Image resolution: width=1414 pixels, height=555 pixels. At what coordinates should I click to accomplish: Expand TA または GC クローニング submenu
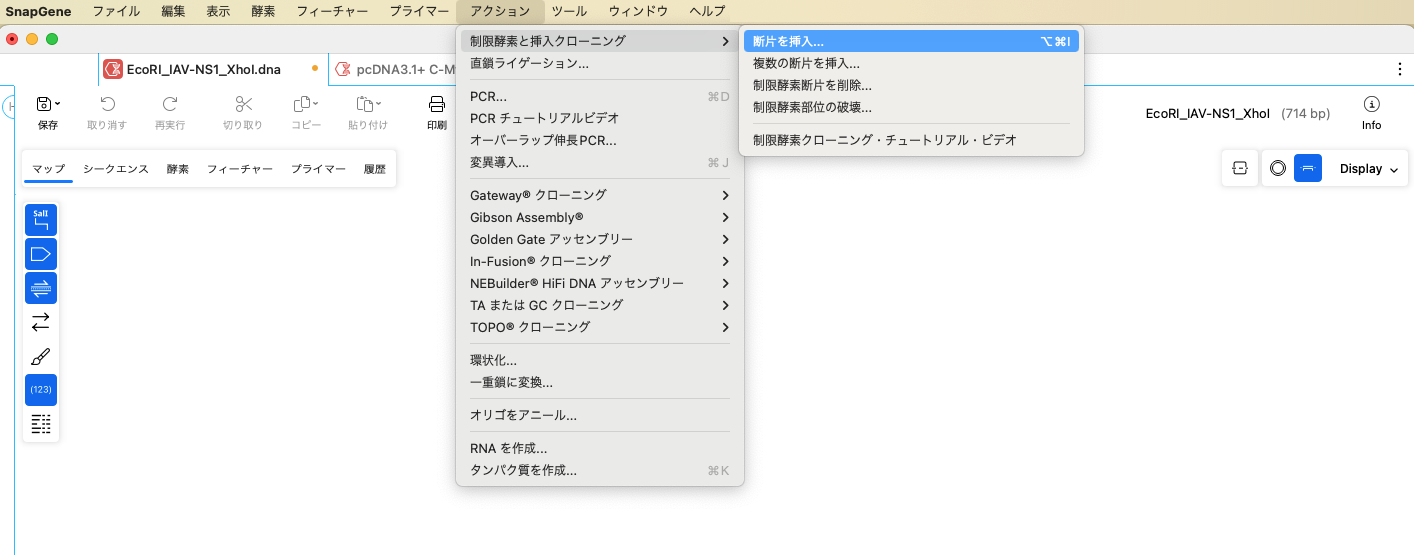click(600, 305)
